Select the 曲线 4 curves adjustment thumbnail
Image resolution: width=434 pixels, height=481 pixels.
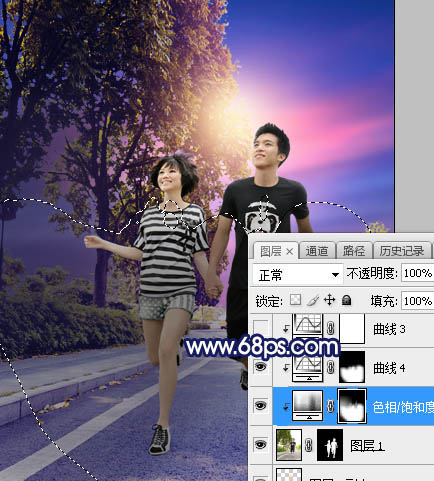(308, 367)
